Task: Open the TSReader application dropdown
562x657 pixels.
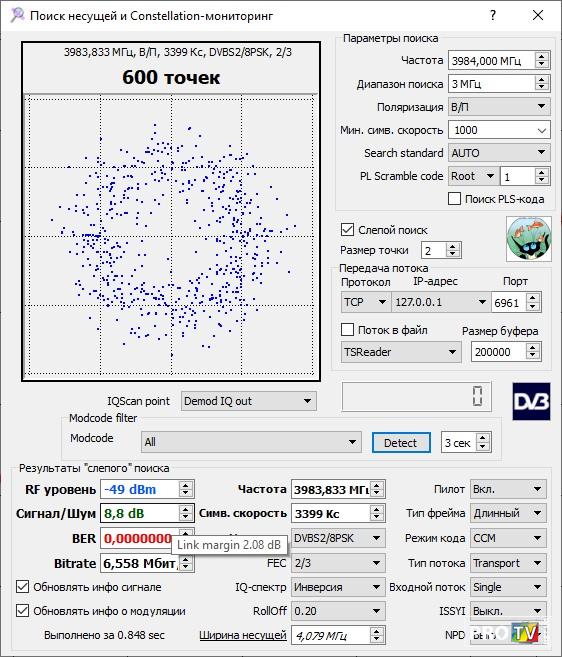Action: click(x=401, y=352)
